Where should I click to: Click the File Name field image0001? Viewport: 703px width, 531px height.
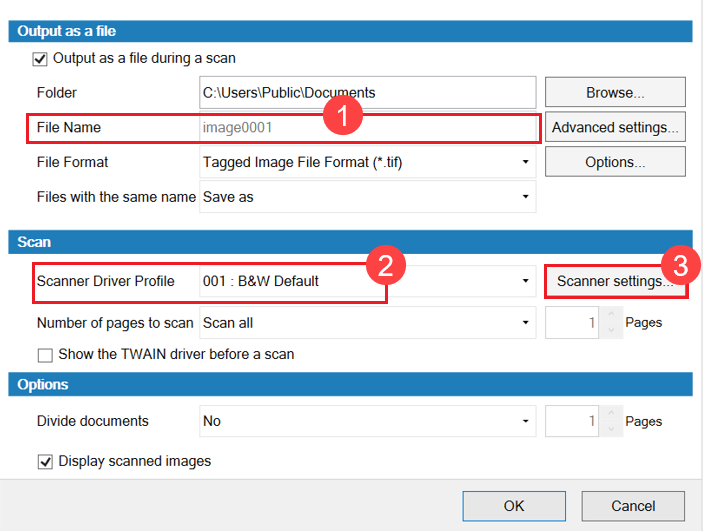click(x=368, y=127)
